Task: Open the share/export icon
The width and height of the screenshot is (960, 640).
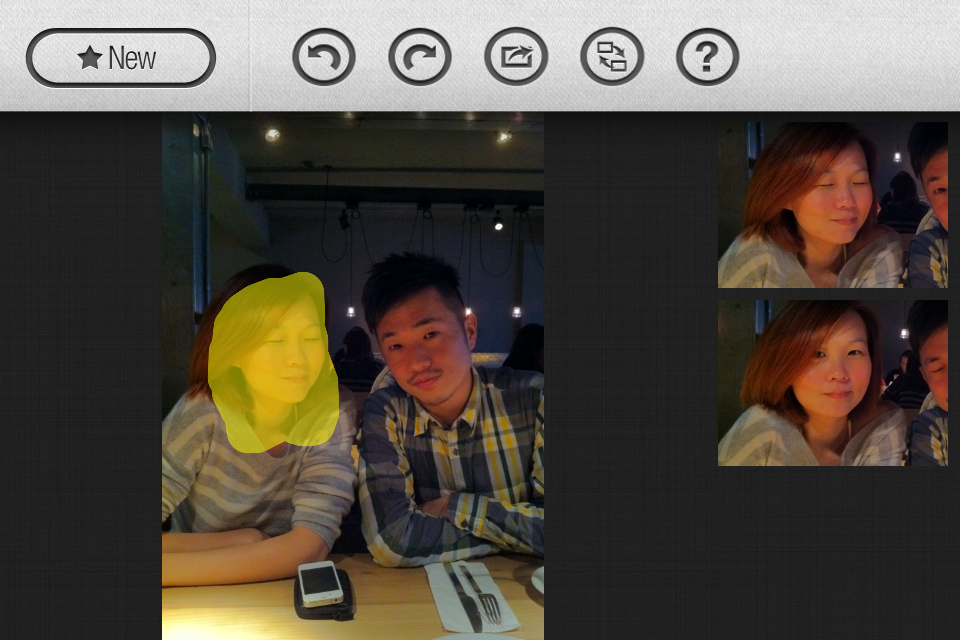Action: tap(516, 57)
